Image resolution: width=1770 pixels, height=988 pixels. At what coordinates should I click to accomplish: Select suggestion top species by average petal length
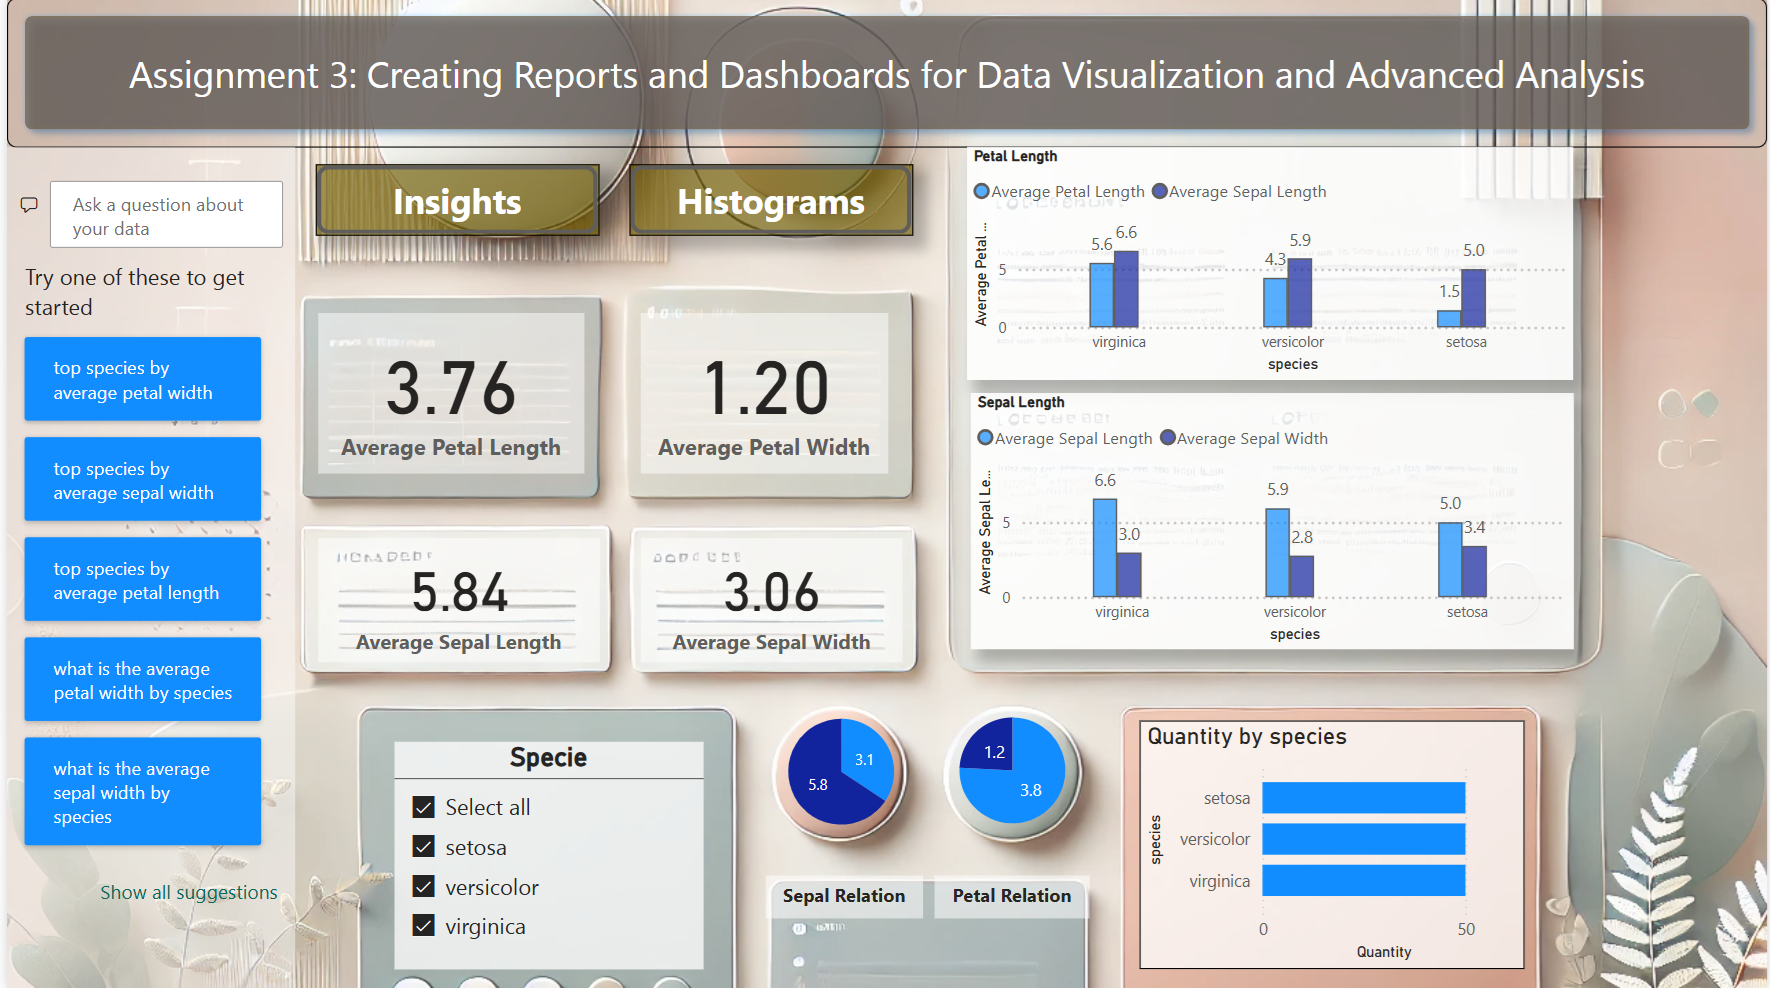pyautogui.click(x=143, y=579)
